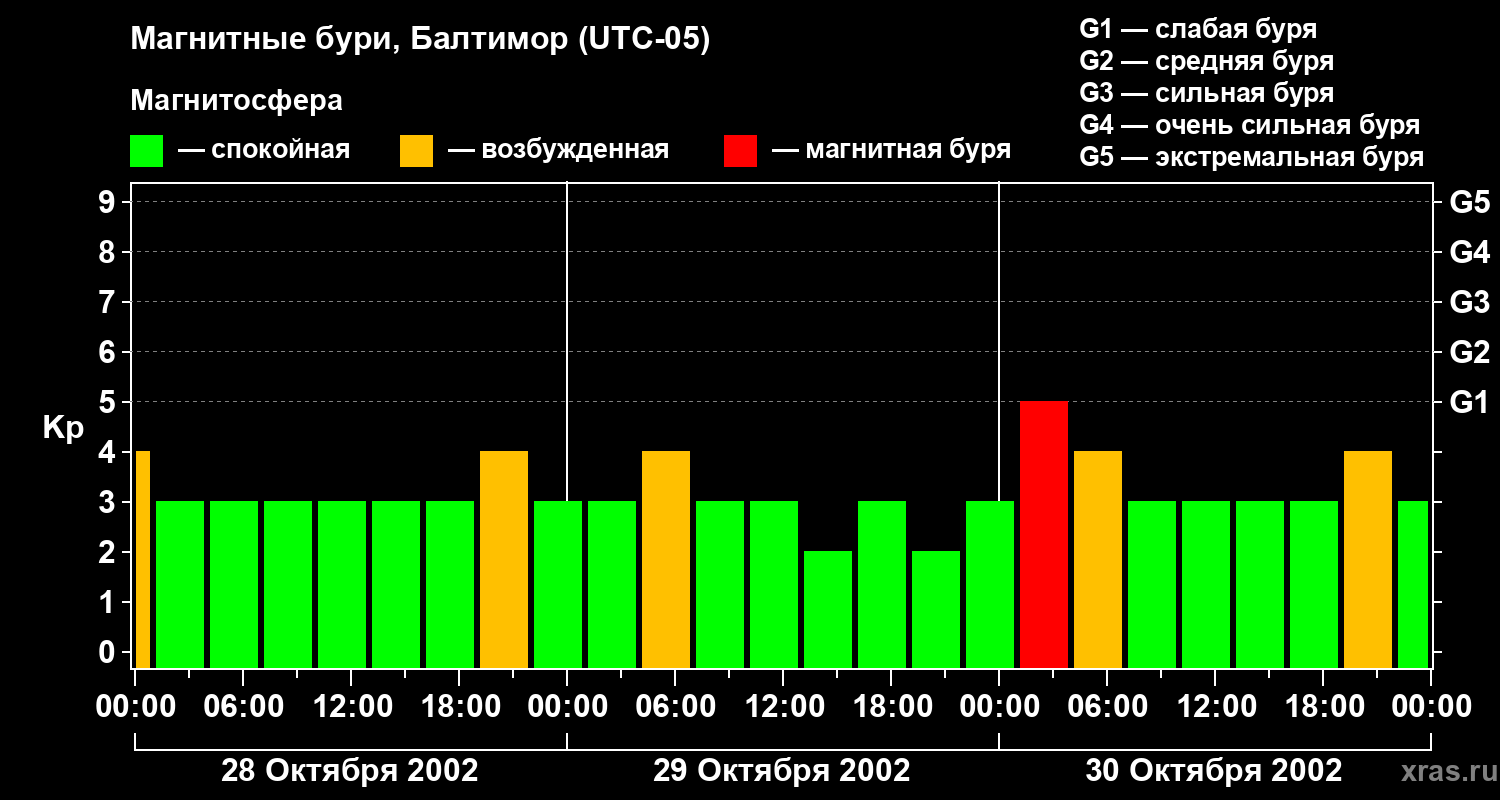
Task: Click Kp axis value 6
Action: tap(109, 352)
